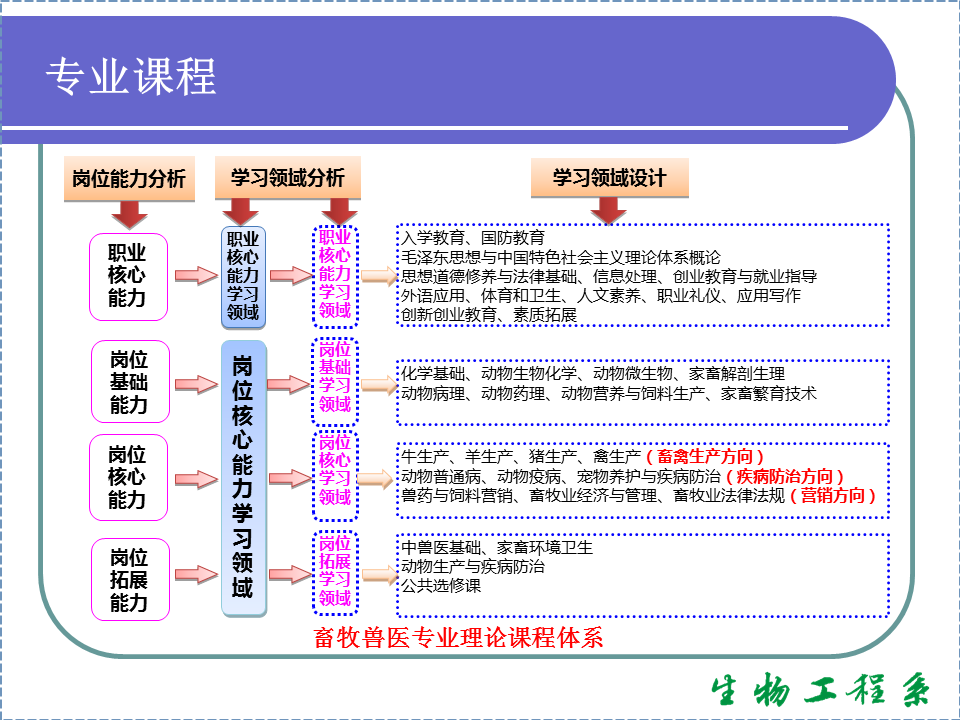
Task: Click the red down arrow under 岗位能力分析
Action: (x=129, y=213)
